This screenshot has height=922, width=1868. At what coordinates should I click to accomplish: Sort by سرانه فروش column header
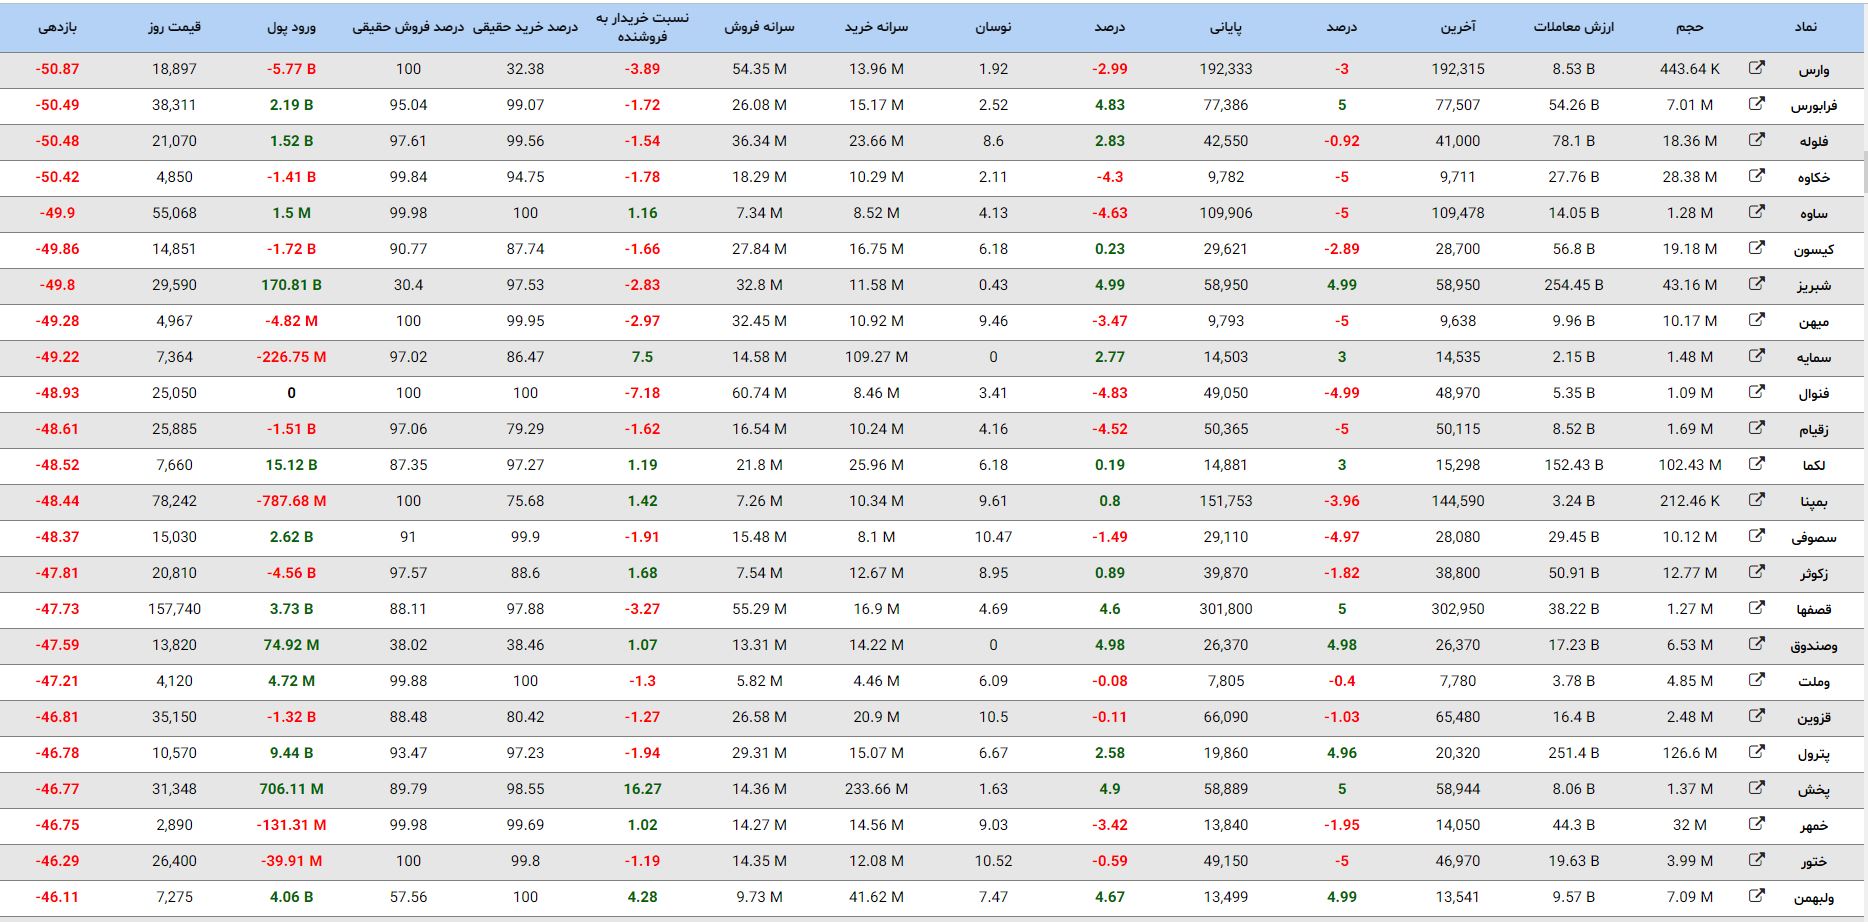(x=759, y=27)
